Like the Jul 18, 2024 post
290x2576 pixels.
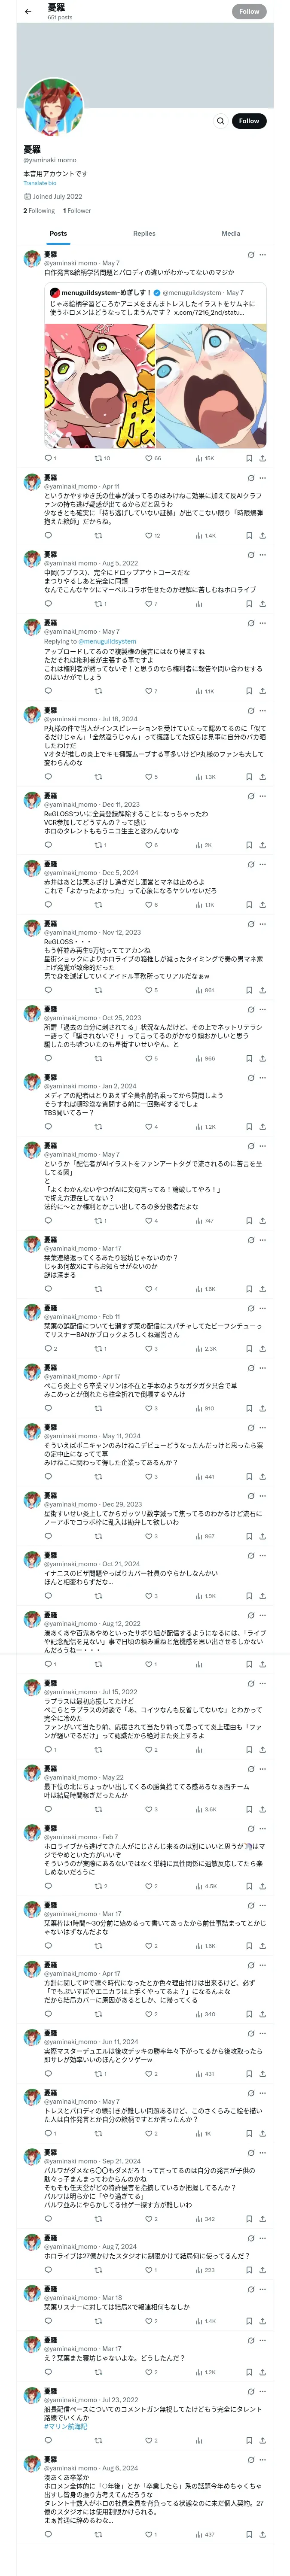148,776
